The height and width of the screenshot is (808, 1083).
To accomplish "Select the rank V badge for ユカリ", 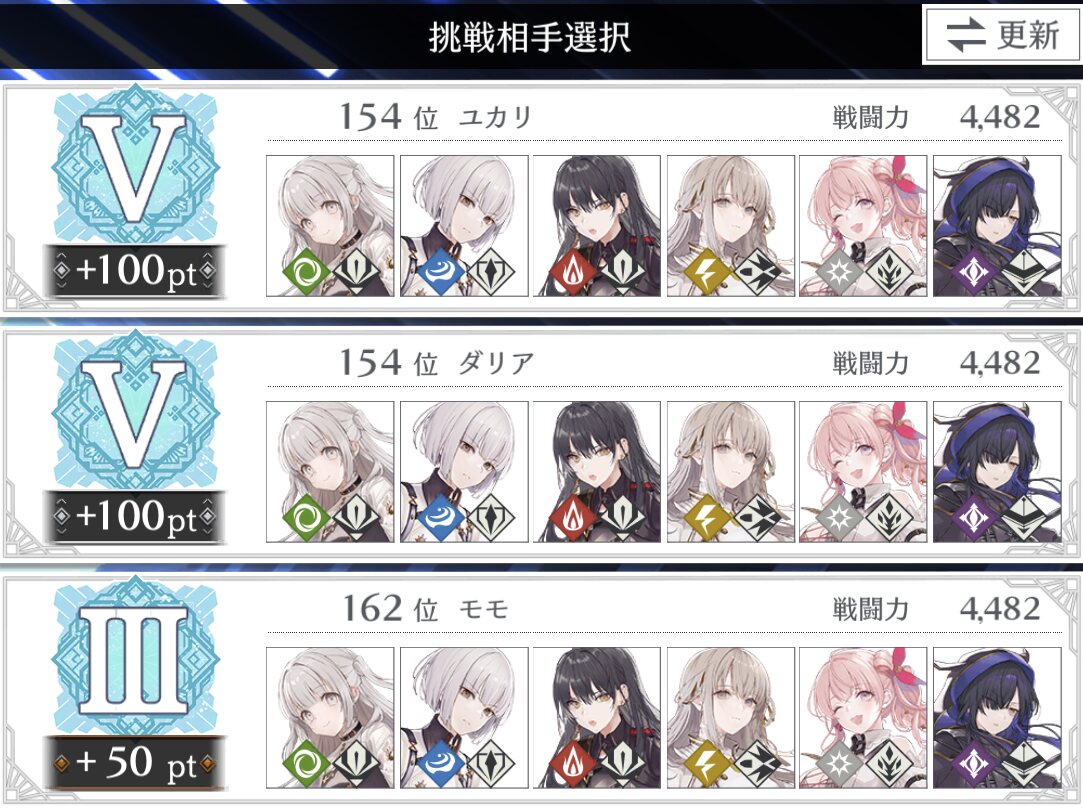I will [x=135, y=164].
